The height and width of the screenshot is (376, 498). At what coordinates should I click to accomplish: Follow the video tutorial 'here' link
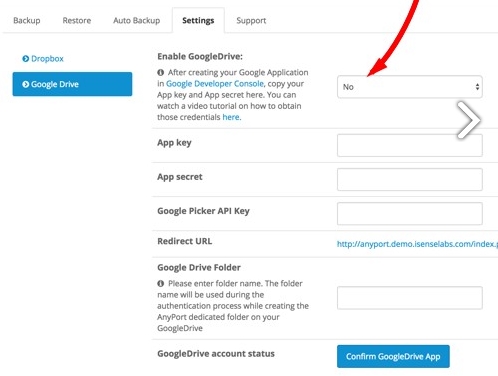tap(231, 117)
